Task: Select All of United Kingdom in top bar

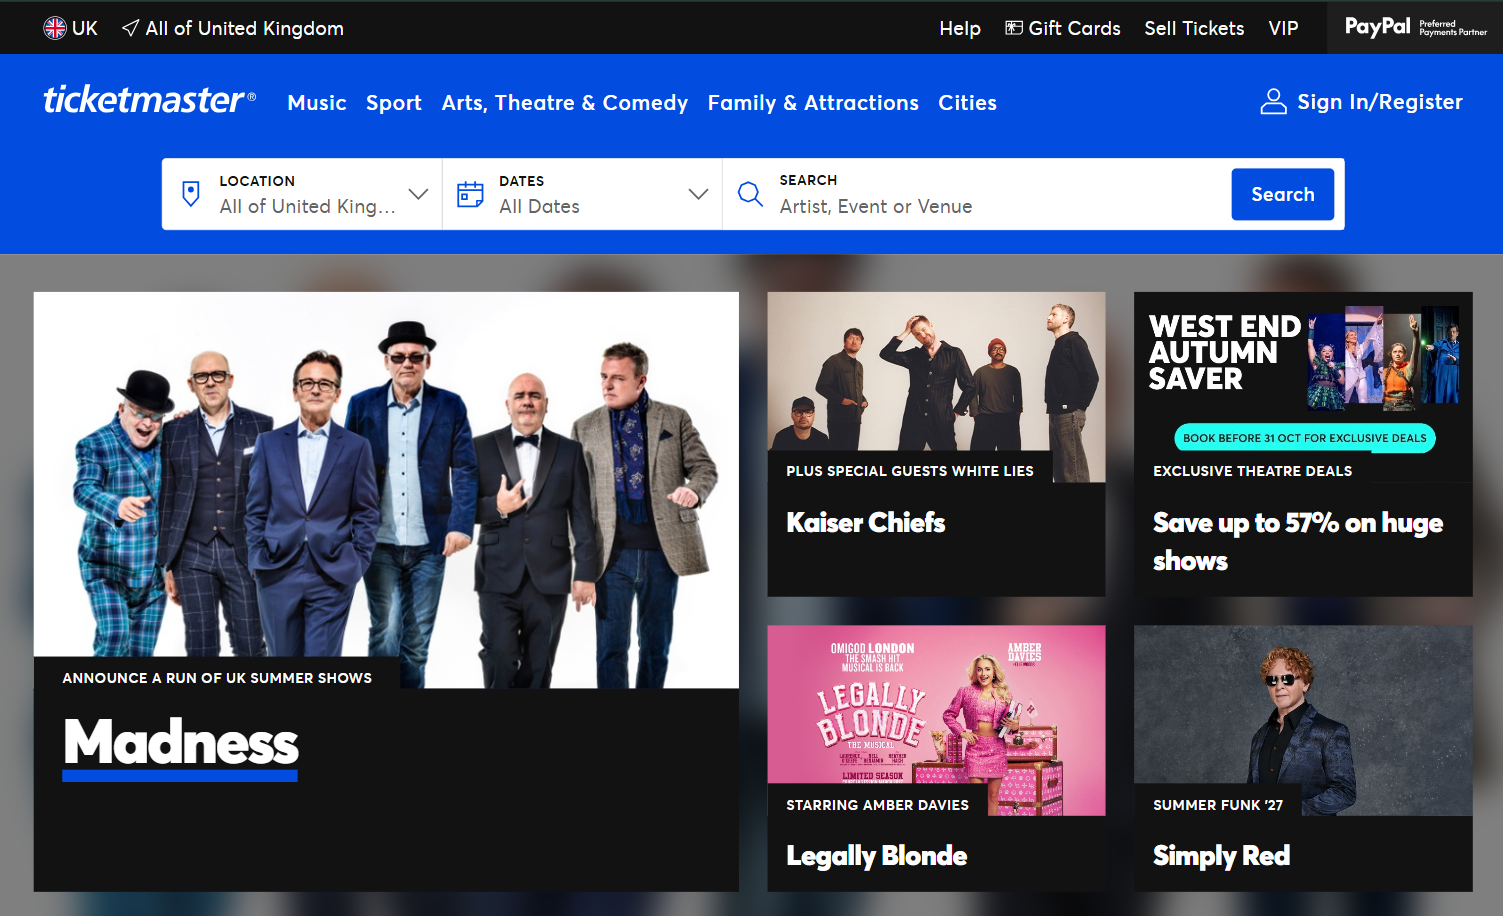Action: click(x=245, y=28)
